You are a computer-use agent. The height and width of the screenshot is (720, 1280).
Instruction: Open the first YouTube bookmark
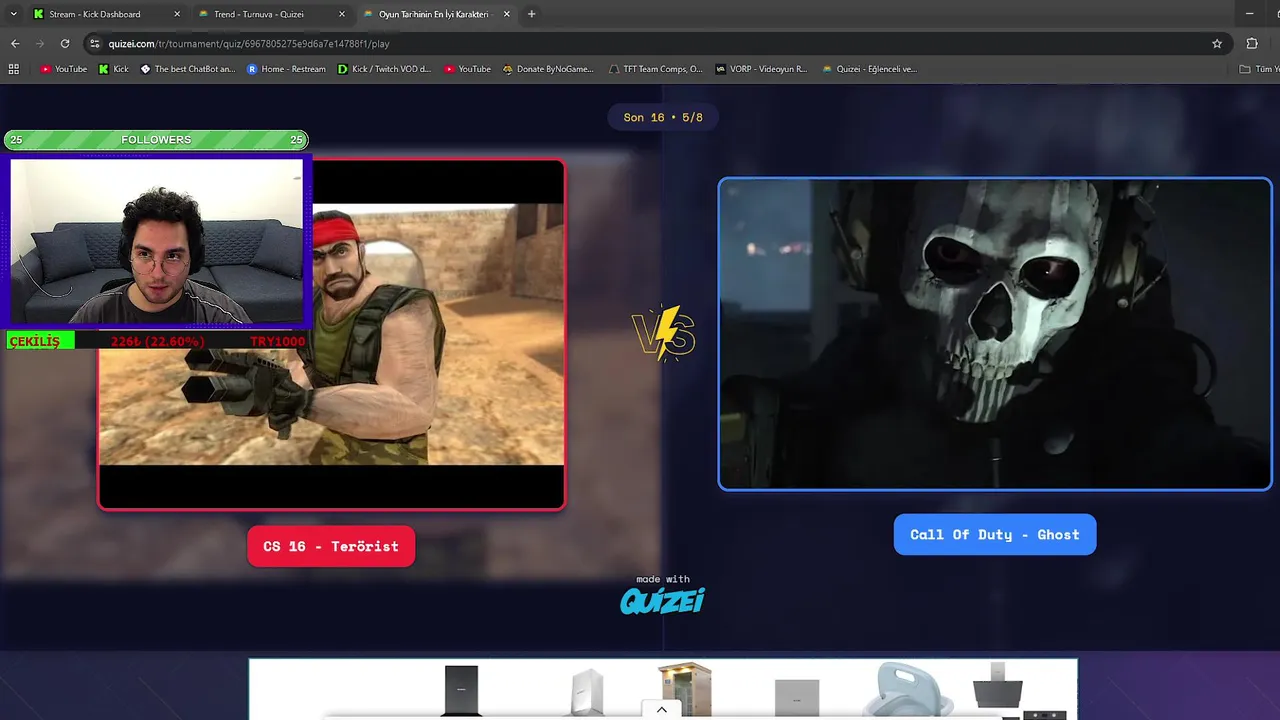[64, 69]
